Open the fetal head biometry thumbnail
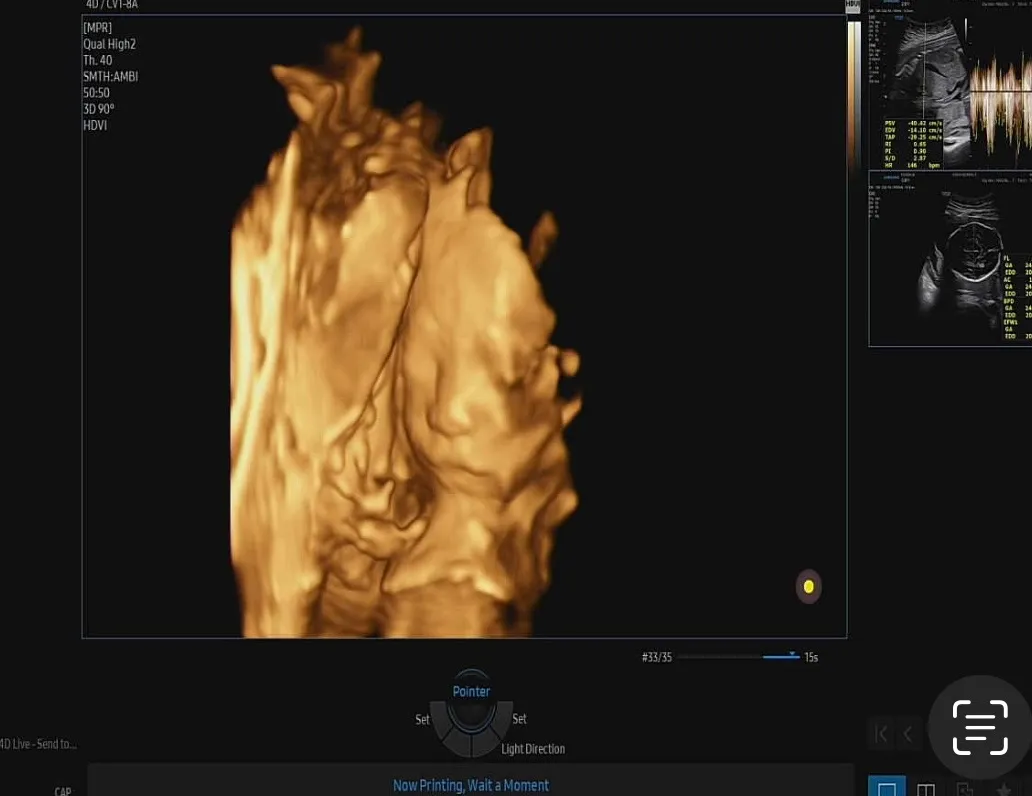The height and width of the screenshot is (796, 1032). (x=950, y=259)
